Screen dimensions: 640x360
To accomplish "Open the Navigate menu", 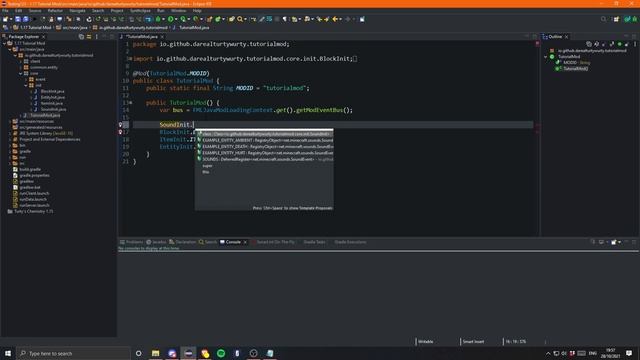I will pos(77,11).
